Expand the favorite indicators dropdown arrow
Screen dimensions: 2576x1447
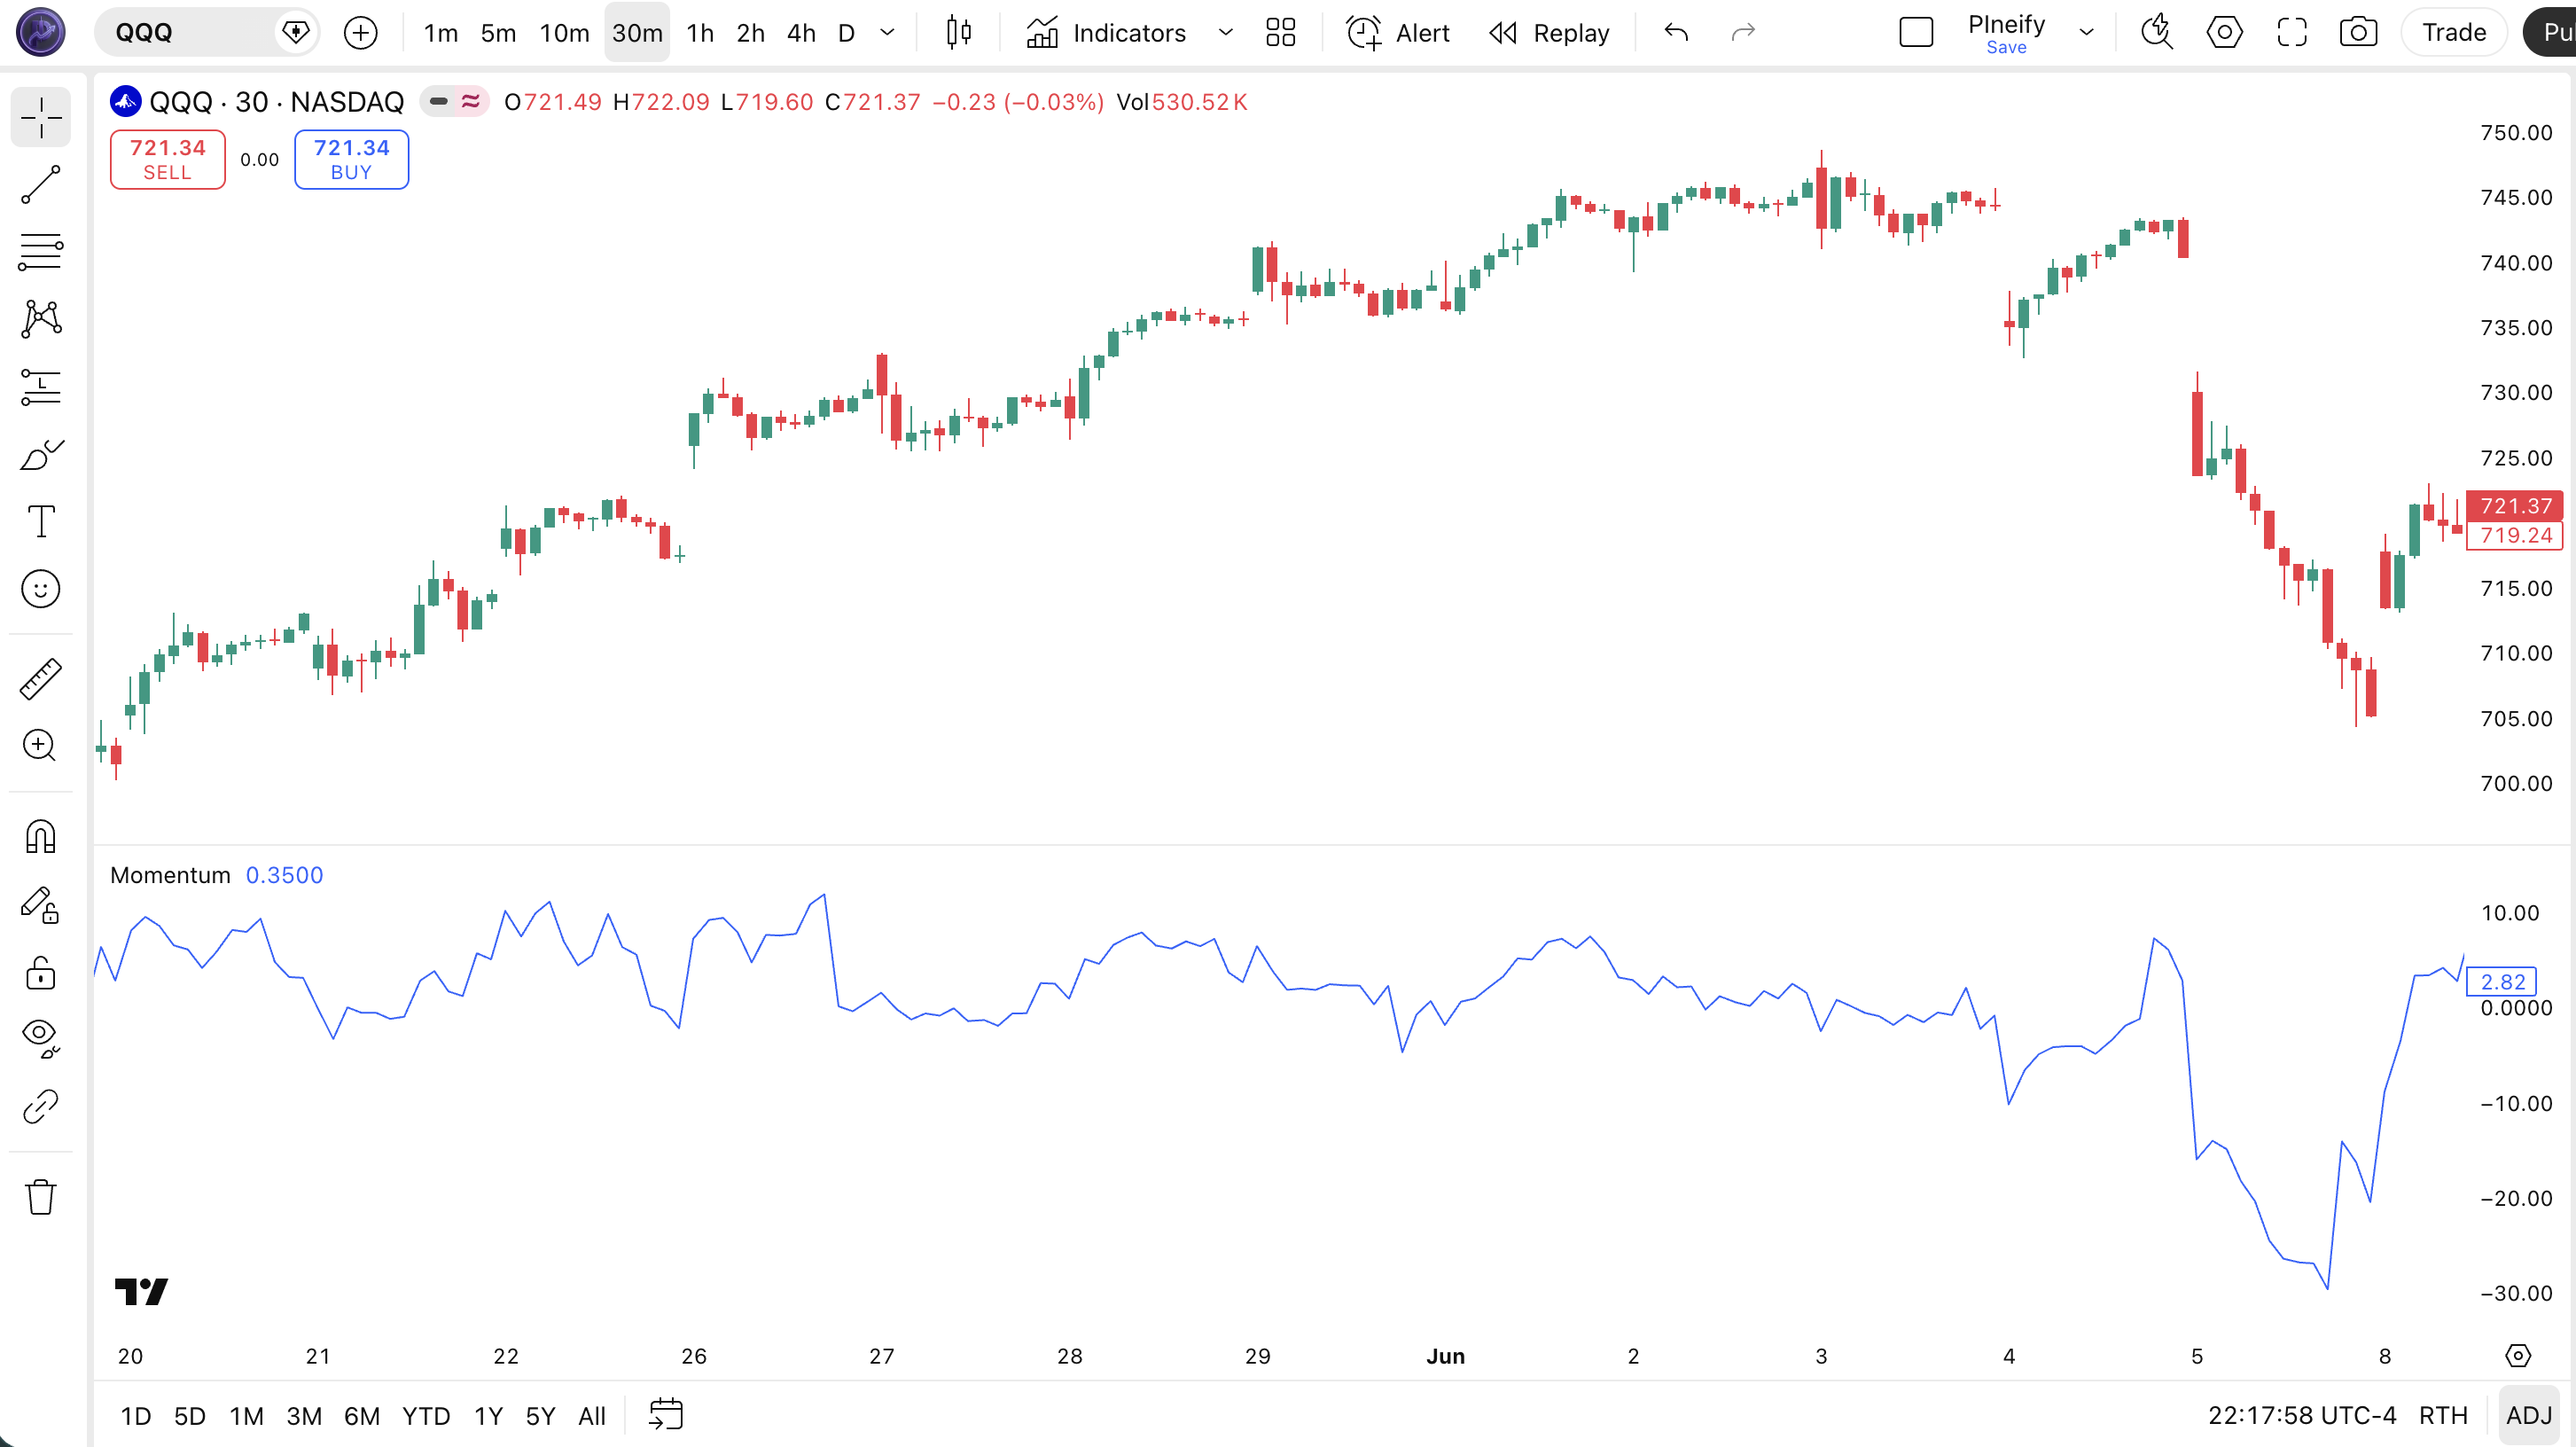tap(1225, 32)
